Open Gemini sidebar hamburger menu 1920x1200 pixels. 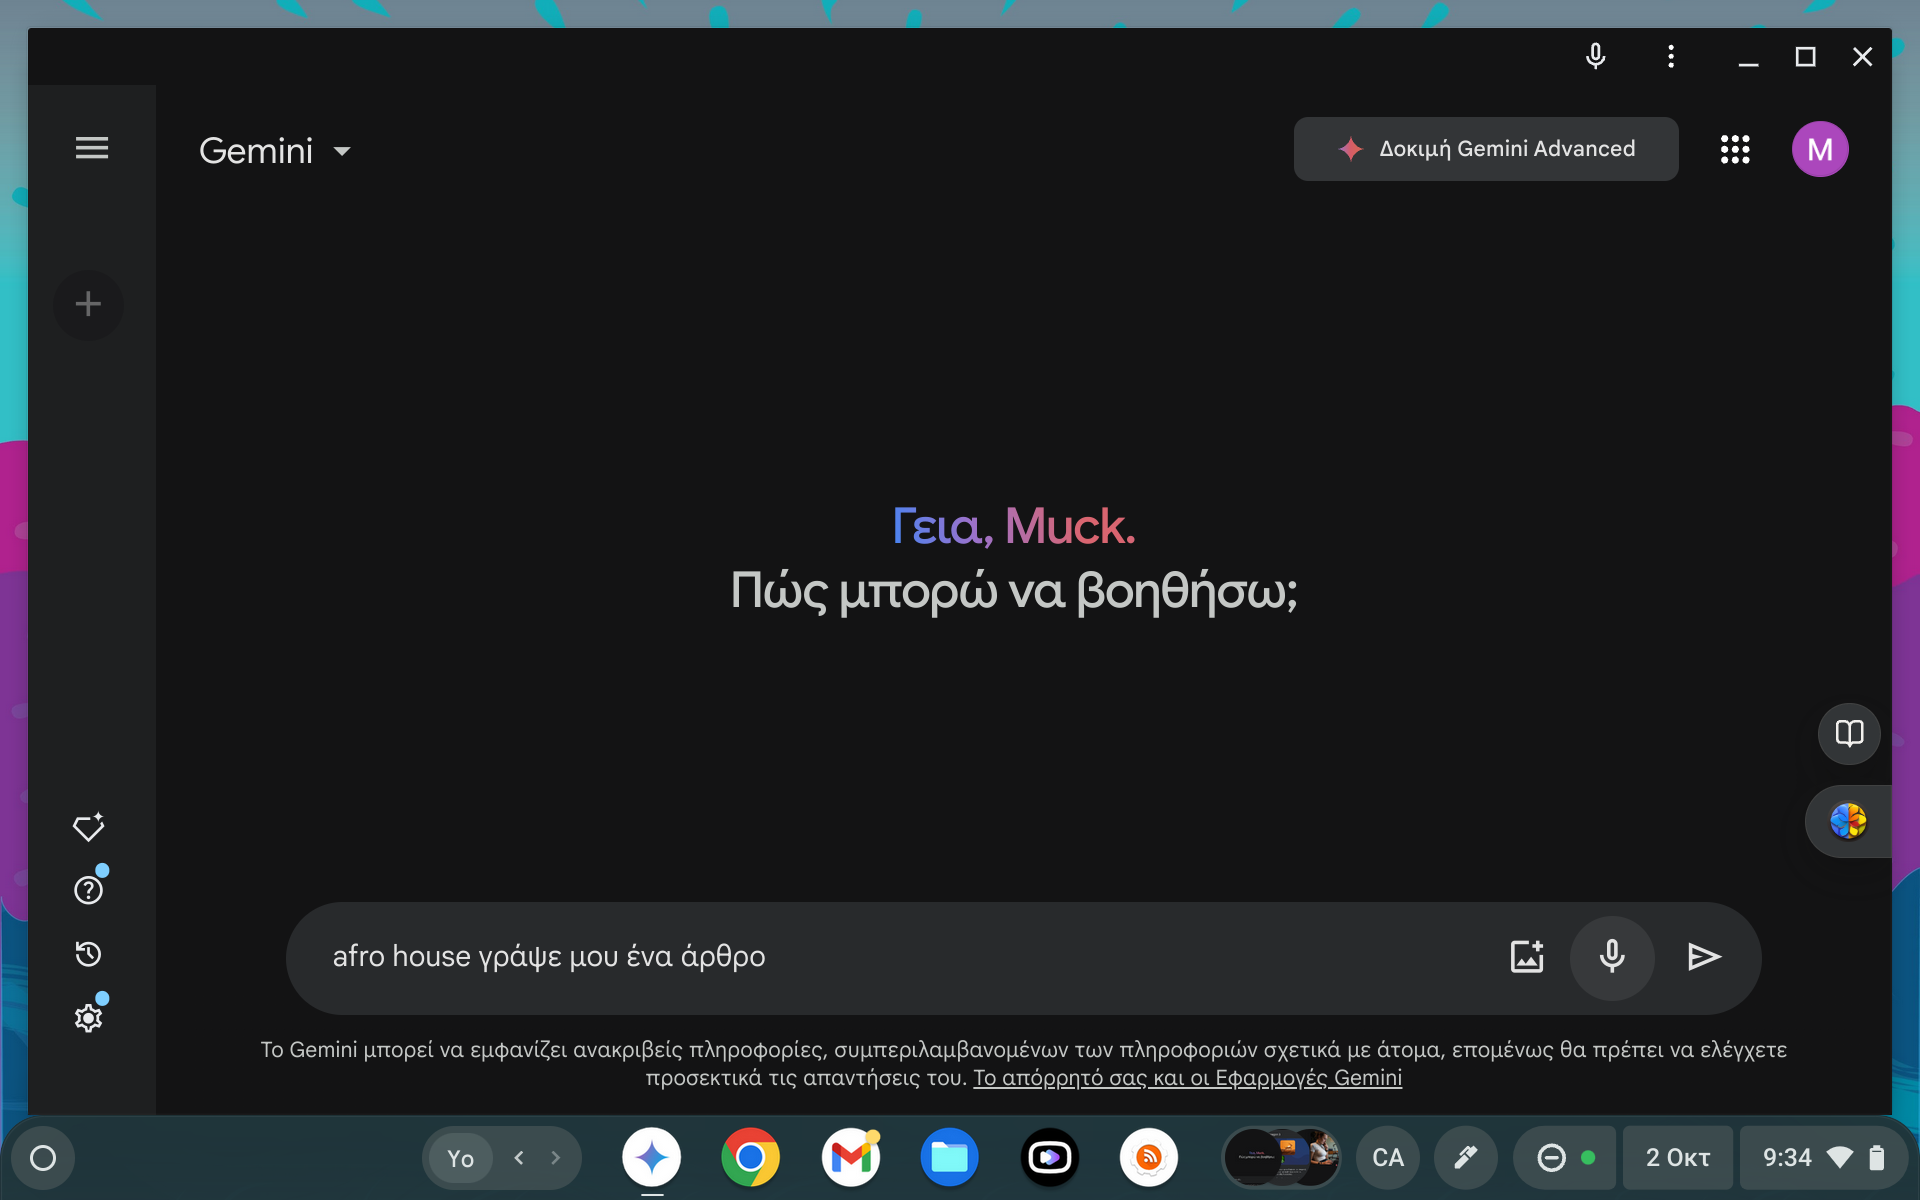[x=91, y=148]
